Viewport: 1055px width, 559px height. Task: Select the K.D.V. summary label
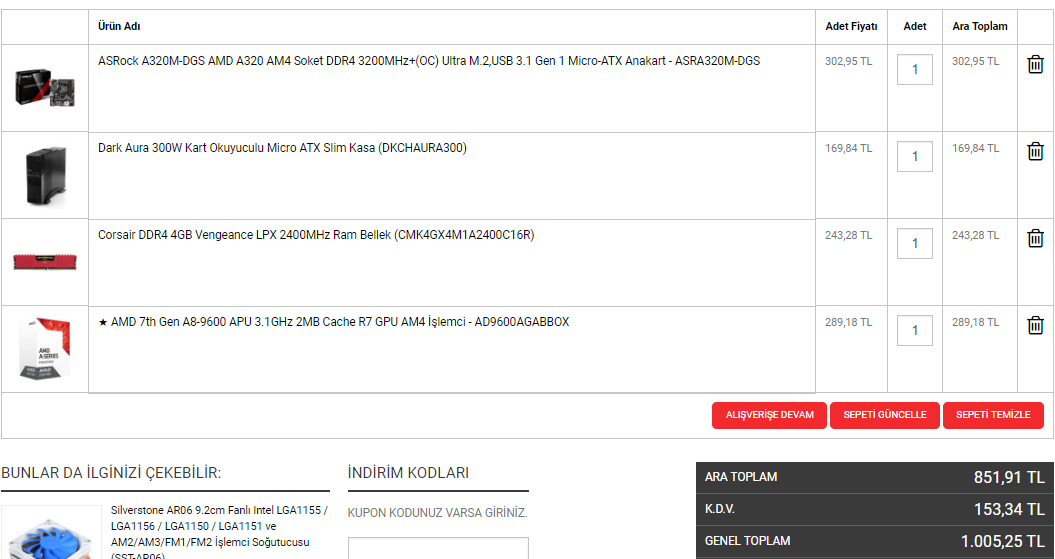pyautogui.click(x=720, y=509)
